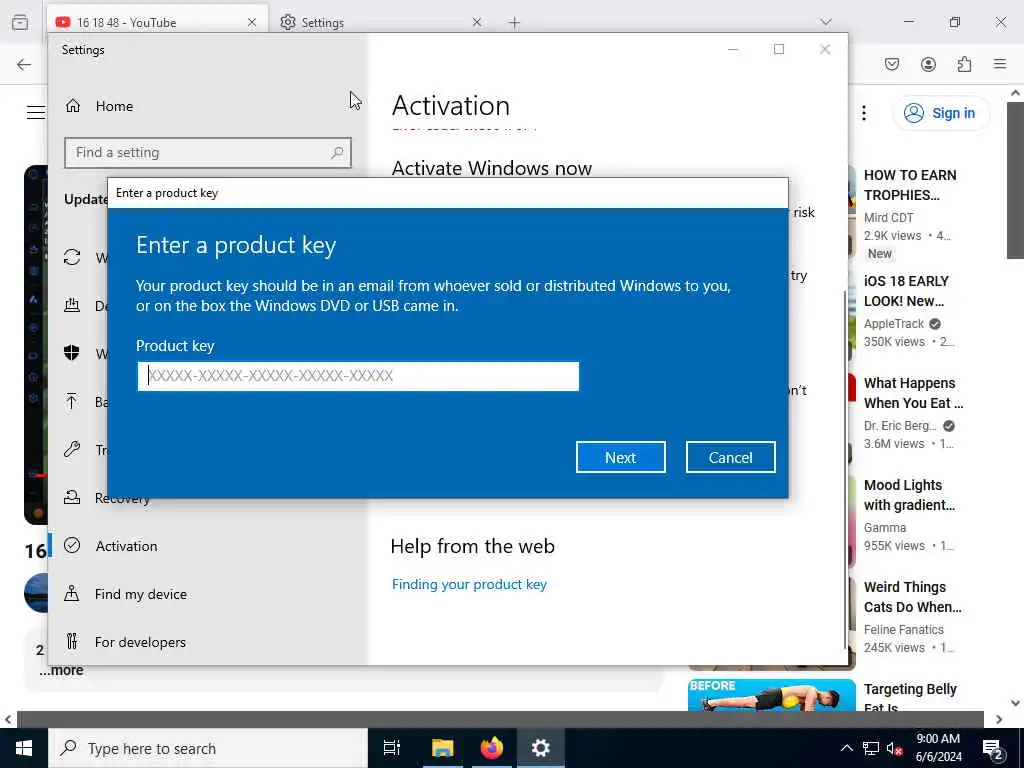
Task: Click the Windows Update sync icon in sidebar
Action: tap(72, 257)
